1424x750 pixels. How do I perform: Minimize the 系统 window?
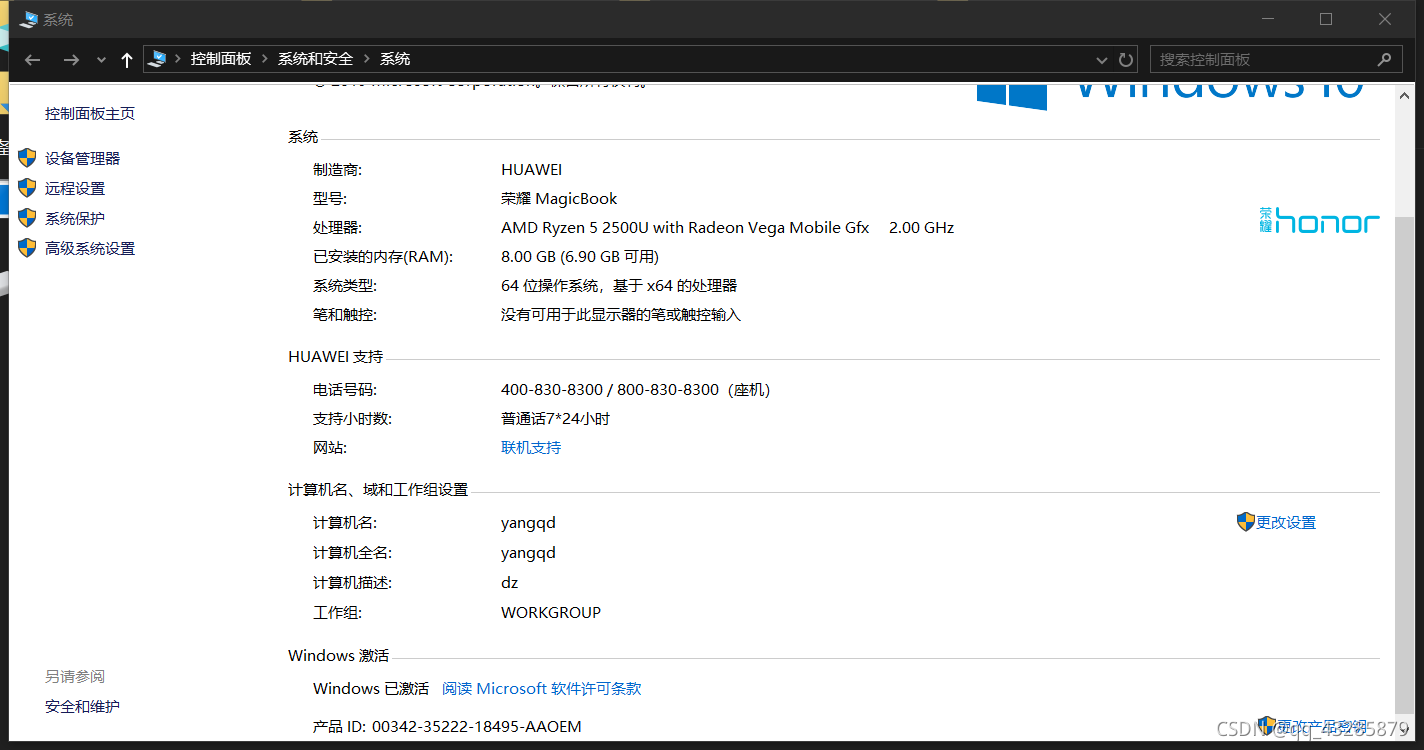(1268, 19)
